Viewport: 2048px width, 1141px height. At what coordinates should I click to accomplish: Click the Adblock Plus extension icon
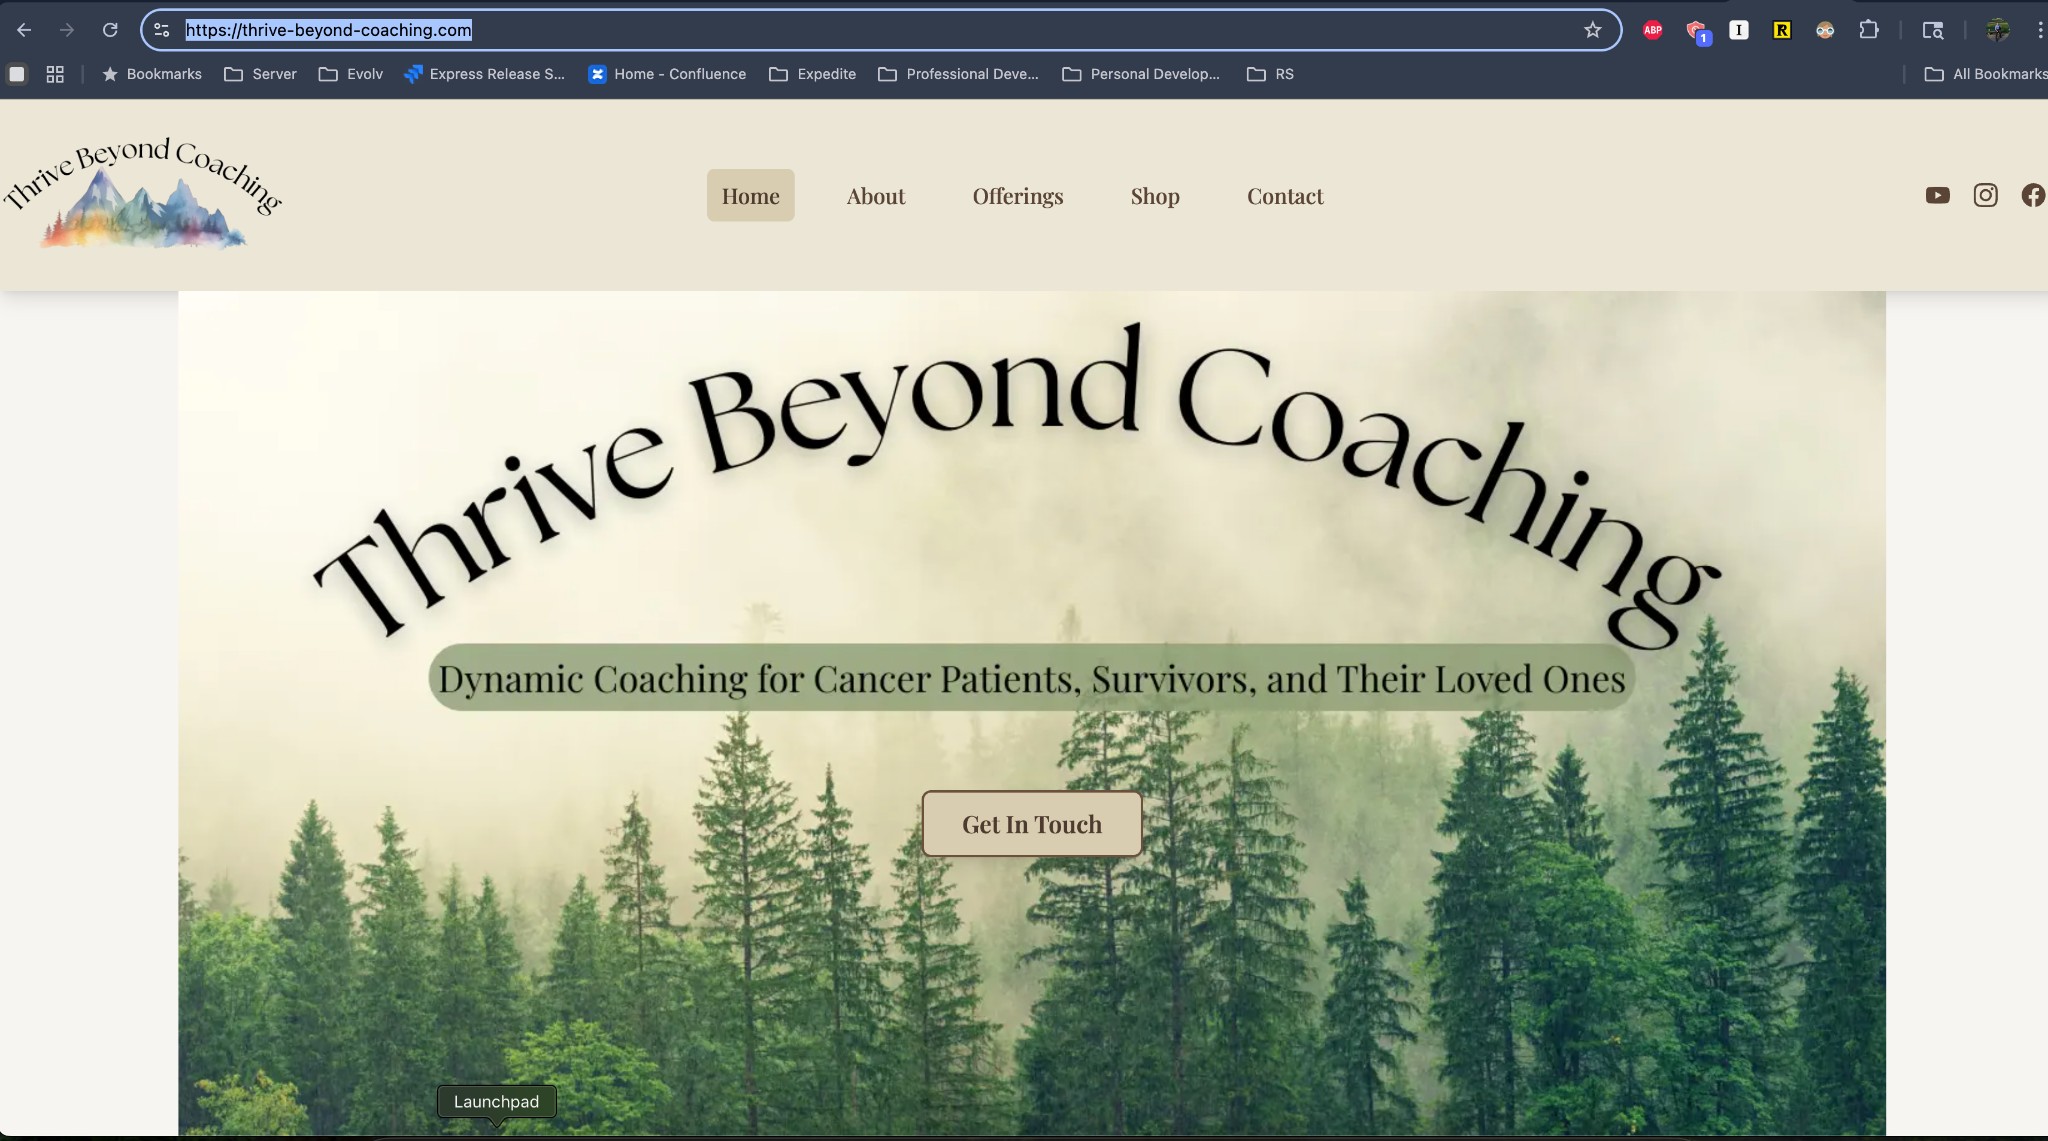[x=1652, y=29]
